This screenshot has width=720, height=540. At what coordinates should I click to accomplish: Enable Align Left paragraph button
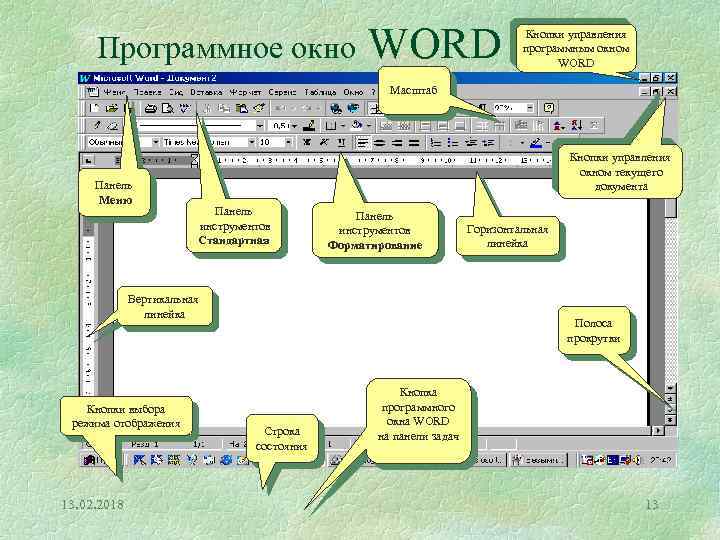click(x=363, y=143)
